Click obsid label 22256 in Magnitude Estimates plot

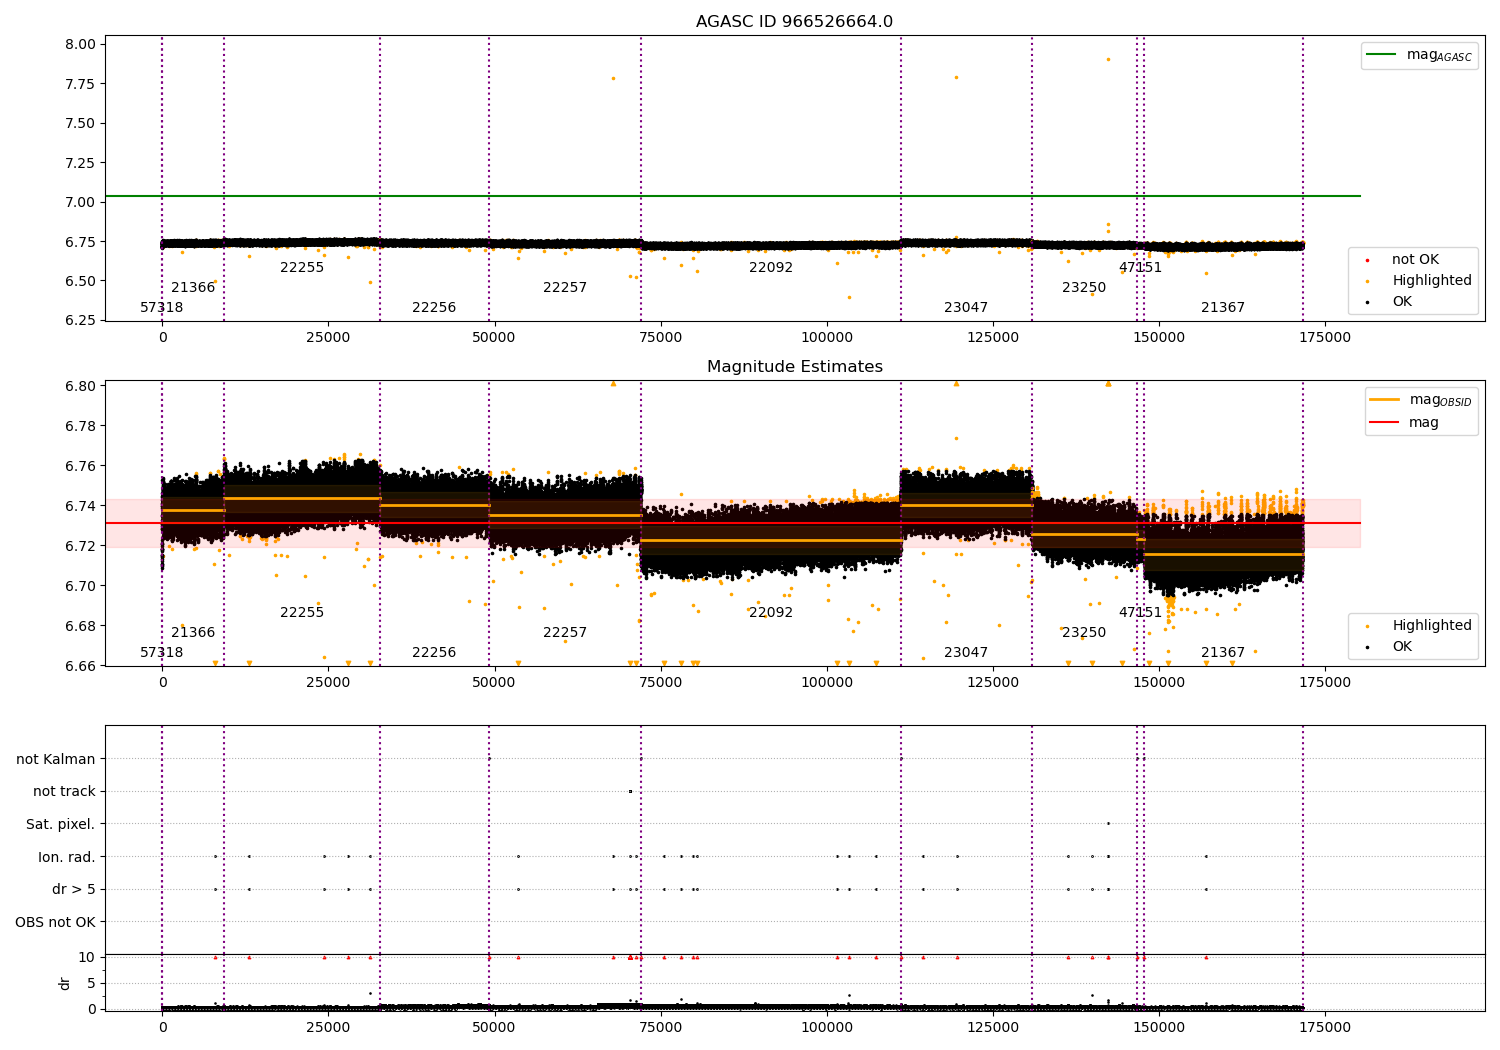pyautogui.click(x=434, y=653)
